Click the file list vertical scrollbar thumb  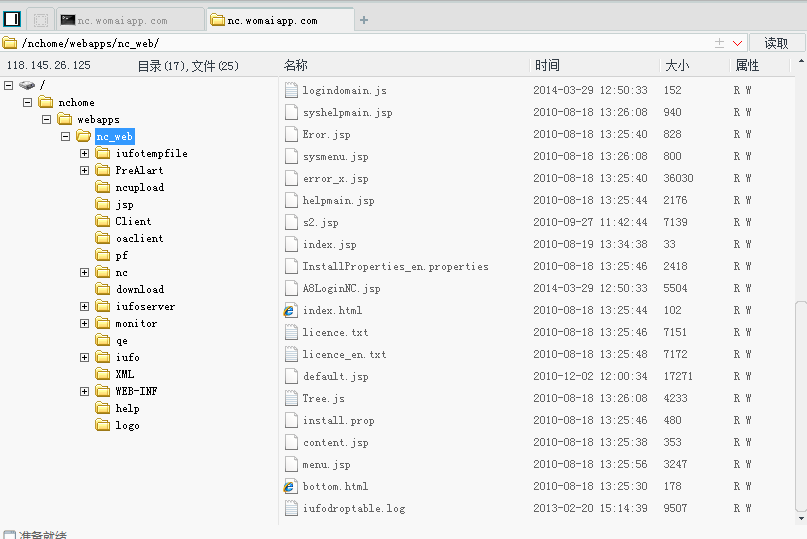[801, 406]
